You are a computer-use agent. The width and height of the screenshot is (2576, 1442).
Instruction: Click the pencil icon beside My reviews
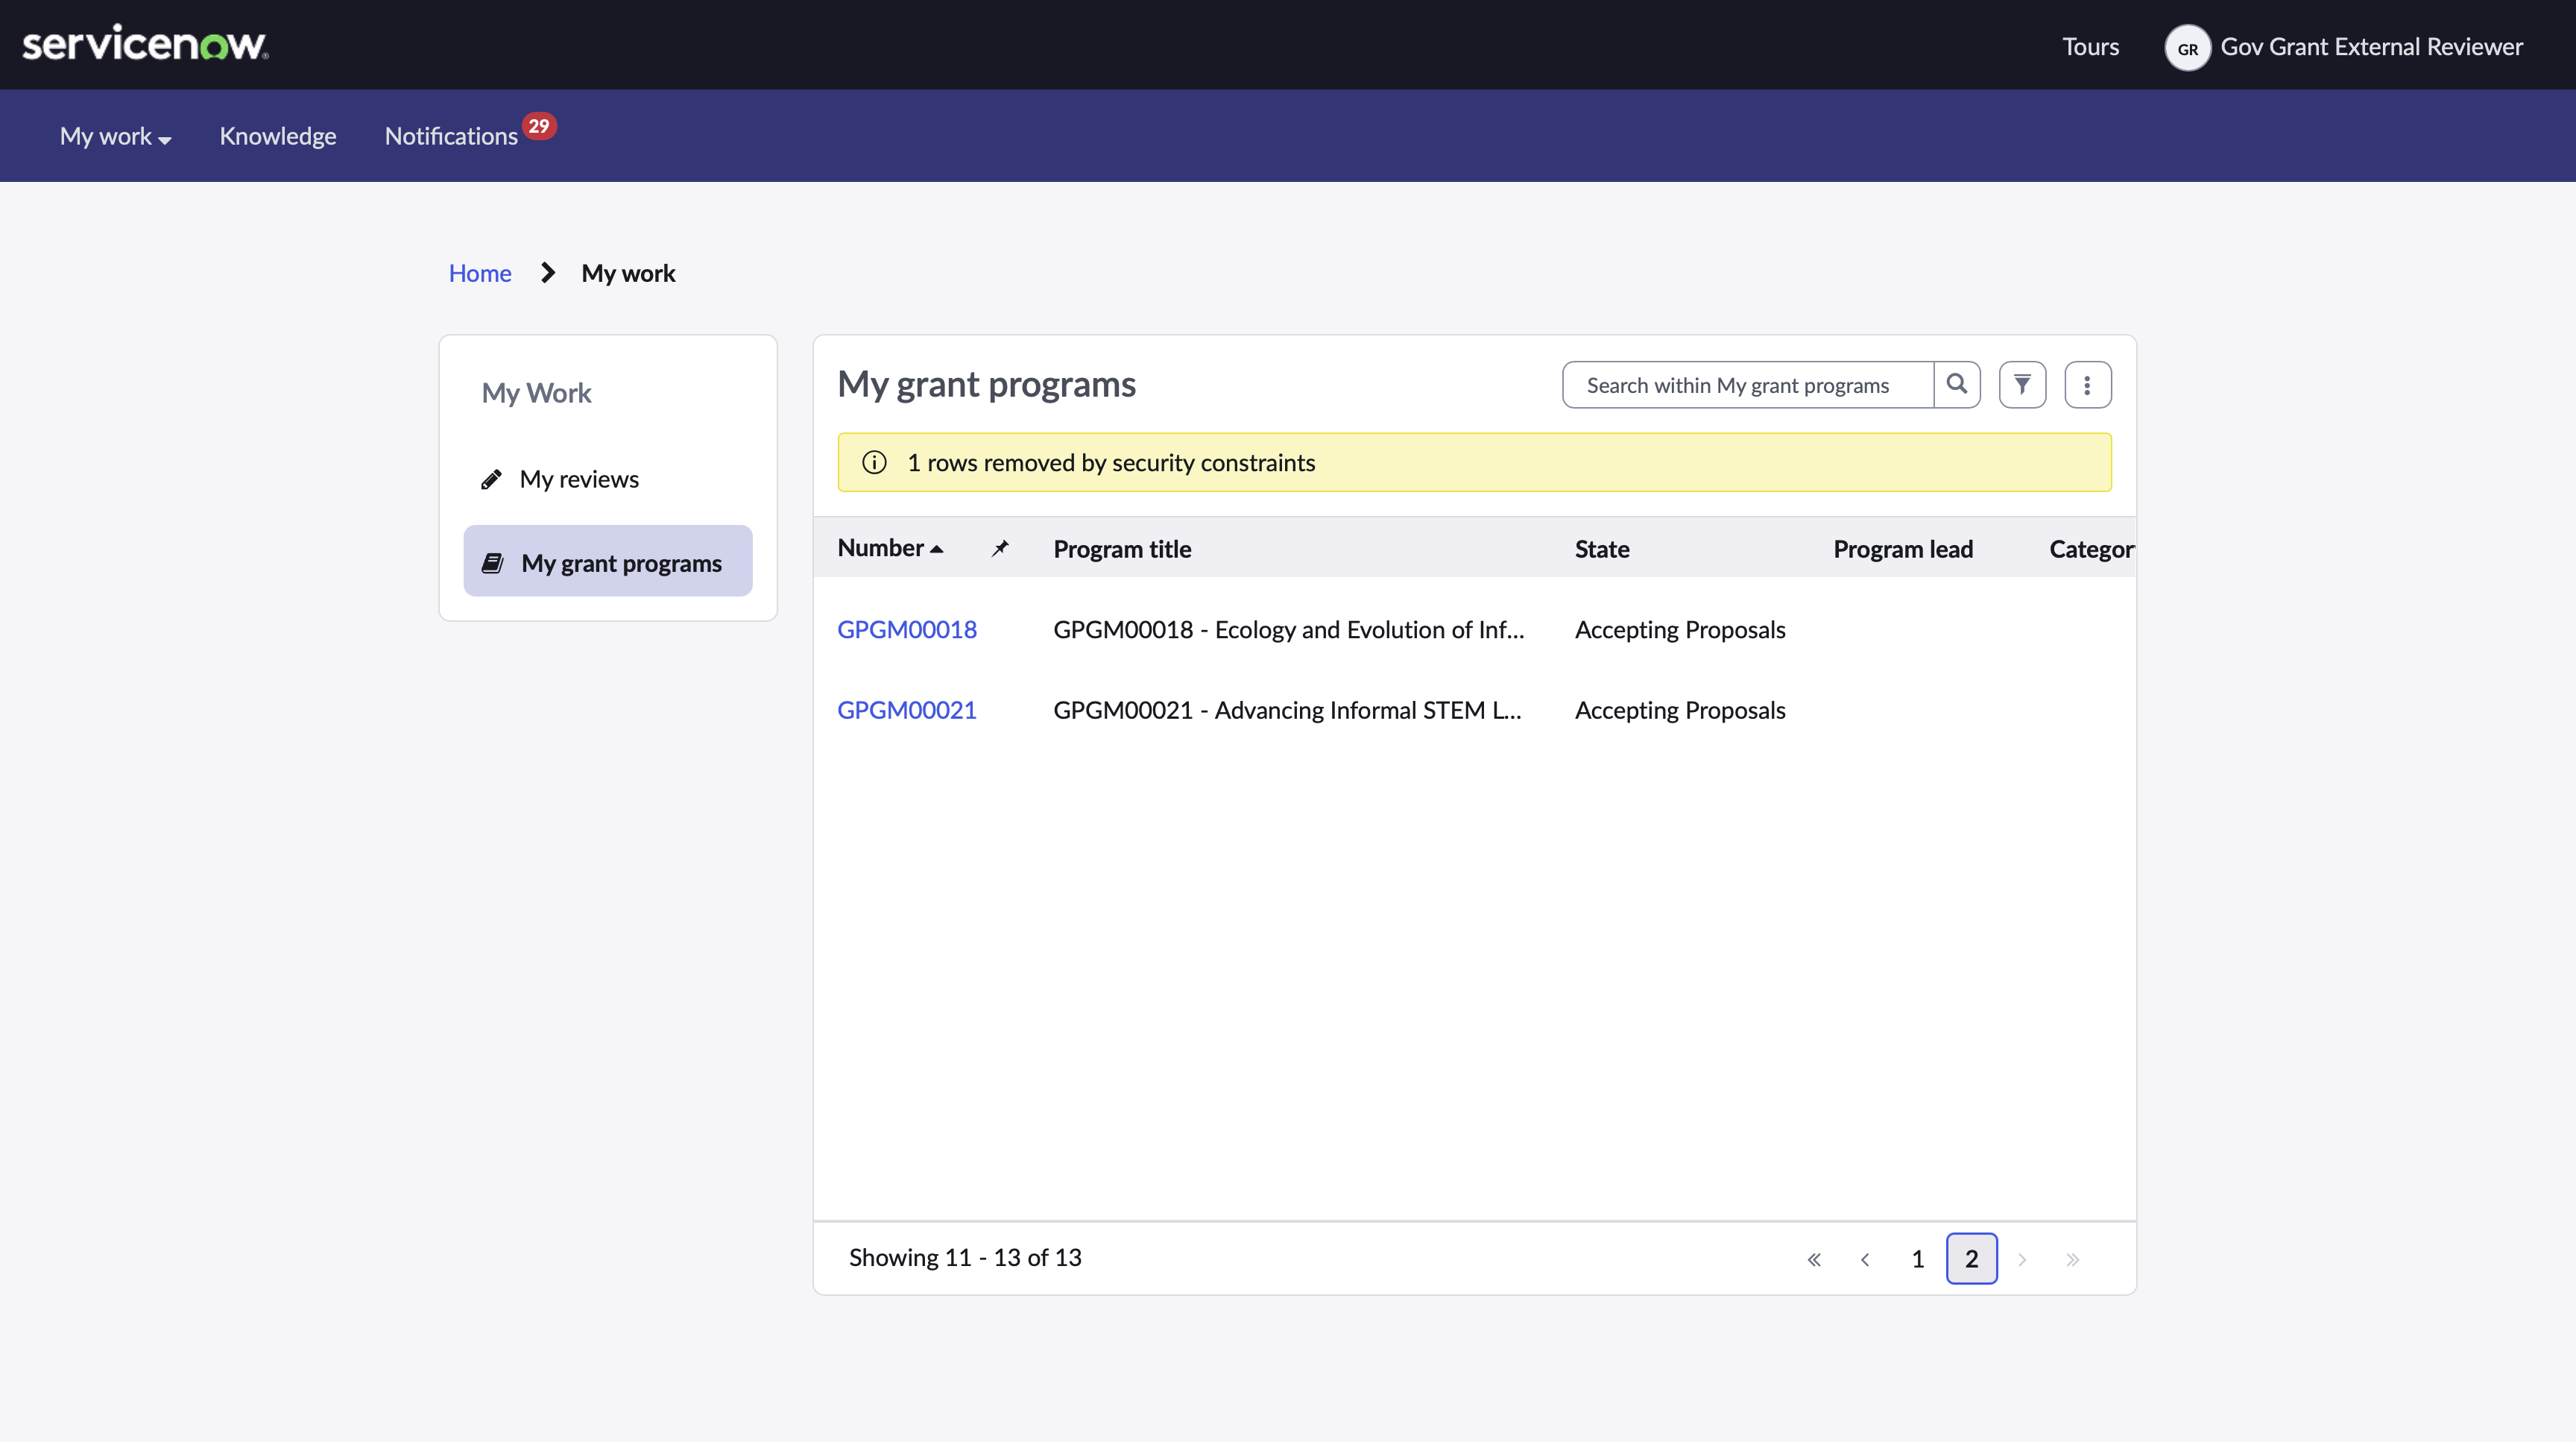click(x=491, y=480)
